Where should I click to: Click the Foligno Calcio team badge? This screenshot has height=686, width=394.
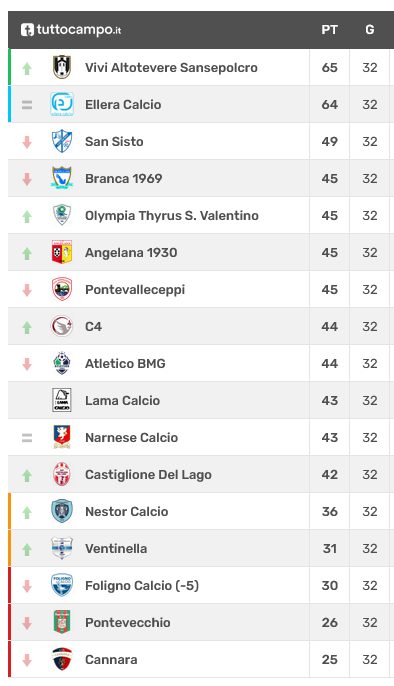62,585
